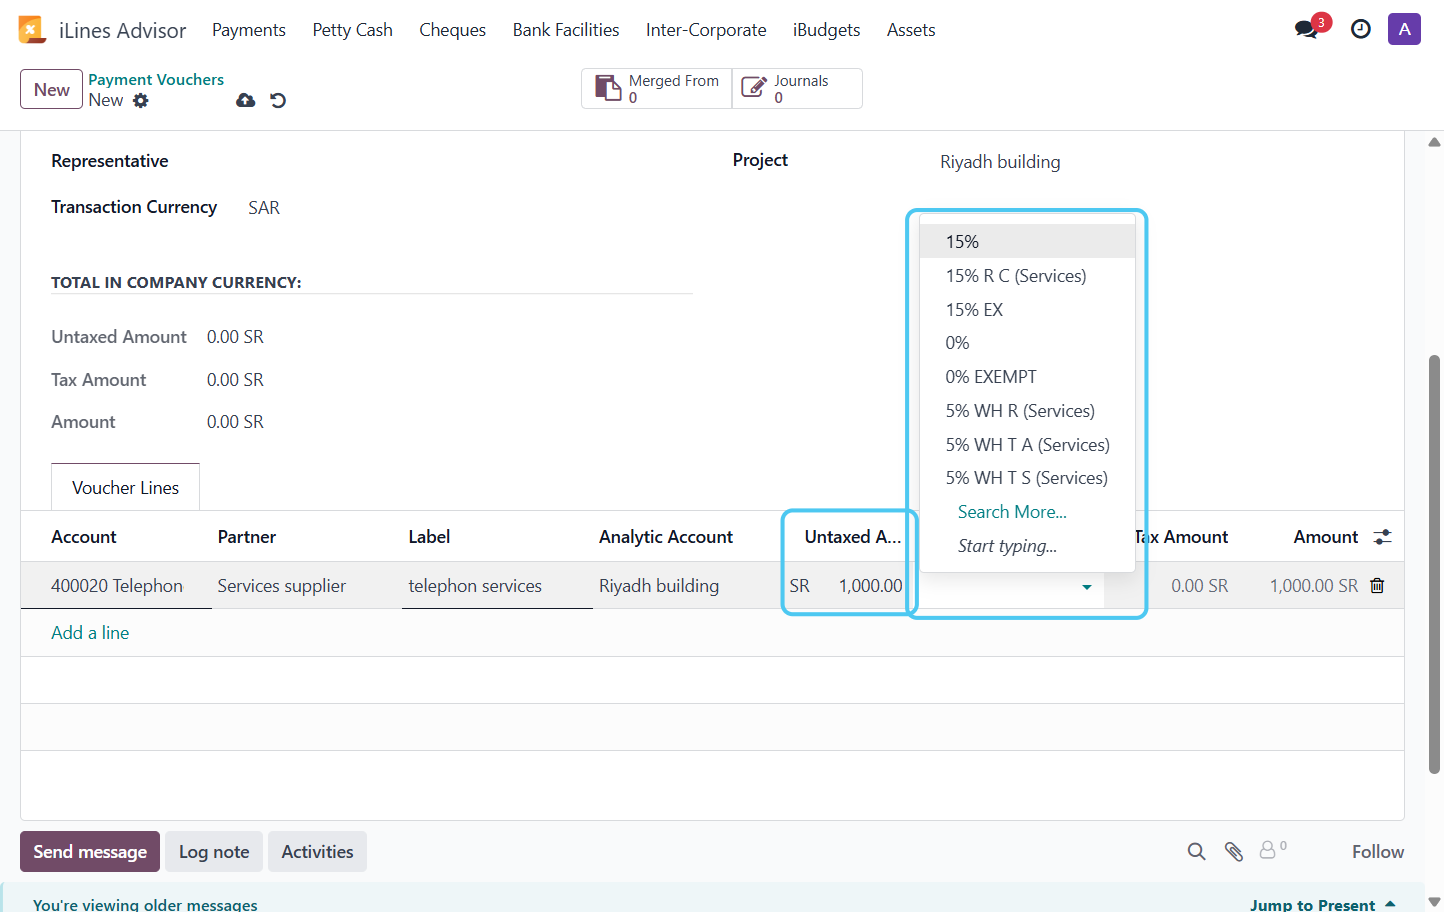The height and width of the screenshot is (912, 1444).
Task: Click the vertical page scrollbar
Action: coord(1435,564)
